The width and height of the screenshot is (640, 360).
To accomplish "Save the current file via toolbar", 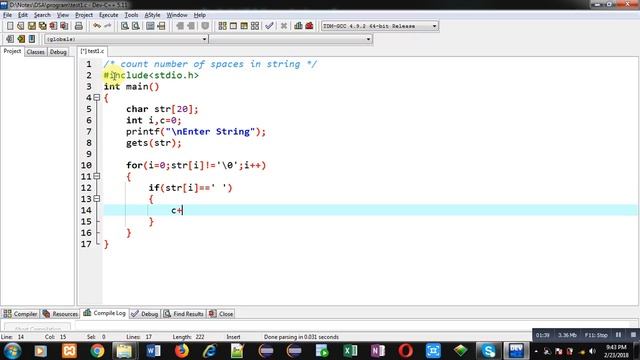I will point(31,26).
